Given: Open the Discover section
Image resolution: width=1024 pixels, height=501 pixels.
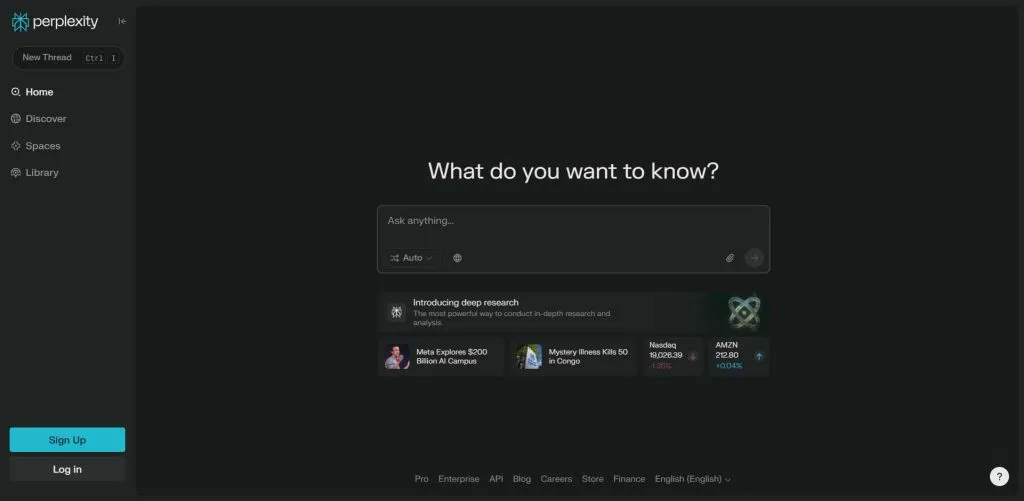Looking at the screenshot, I should (39, 119).
